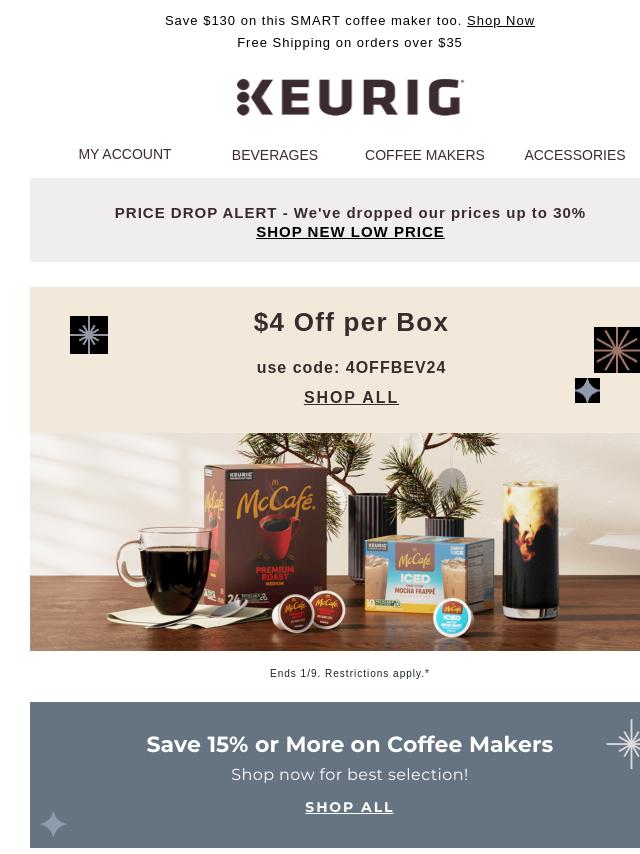Go to Coffee Makers section

[x=424, y=155]
